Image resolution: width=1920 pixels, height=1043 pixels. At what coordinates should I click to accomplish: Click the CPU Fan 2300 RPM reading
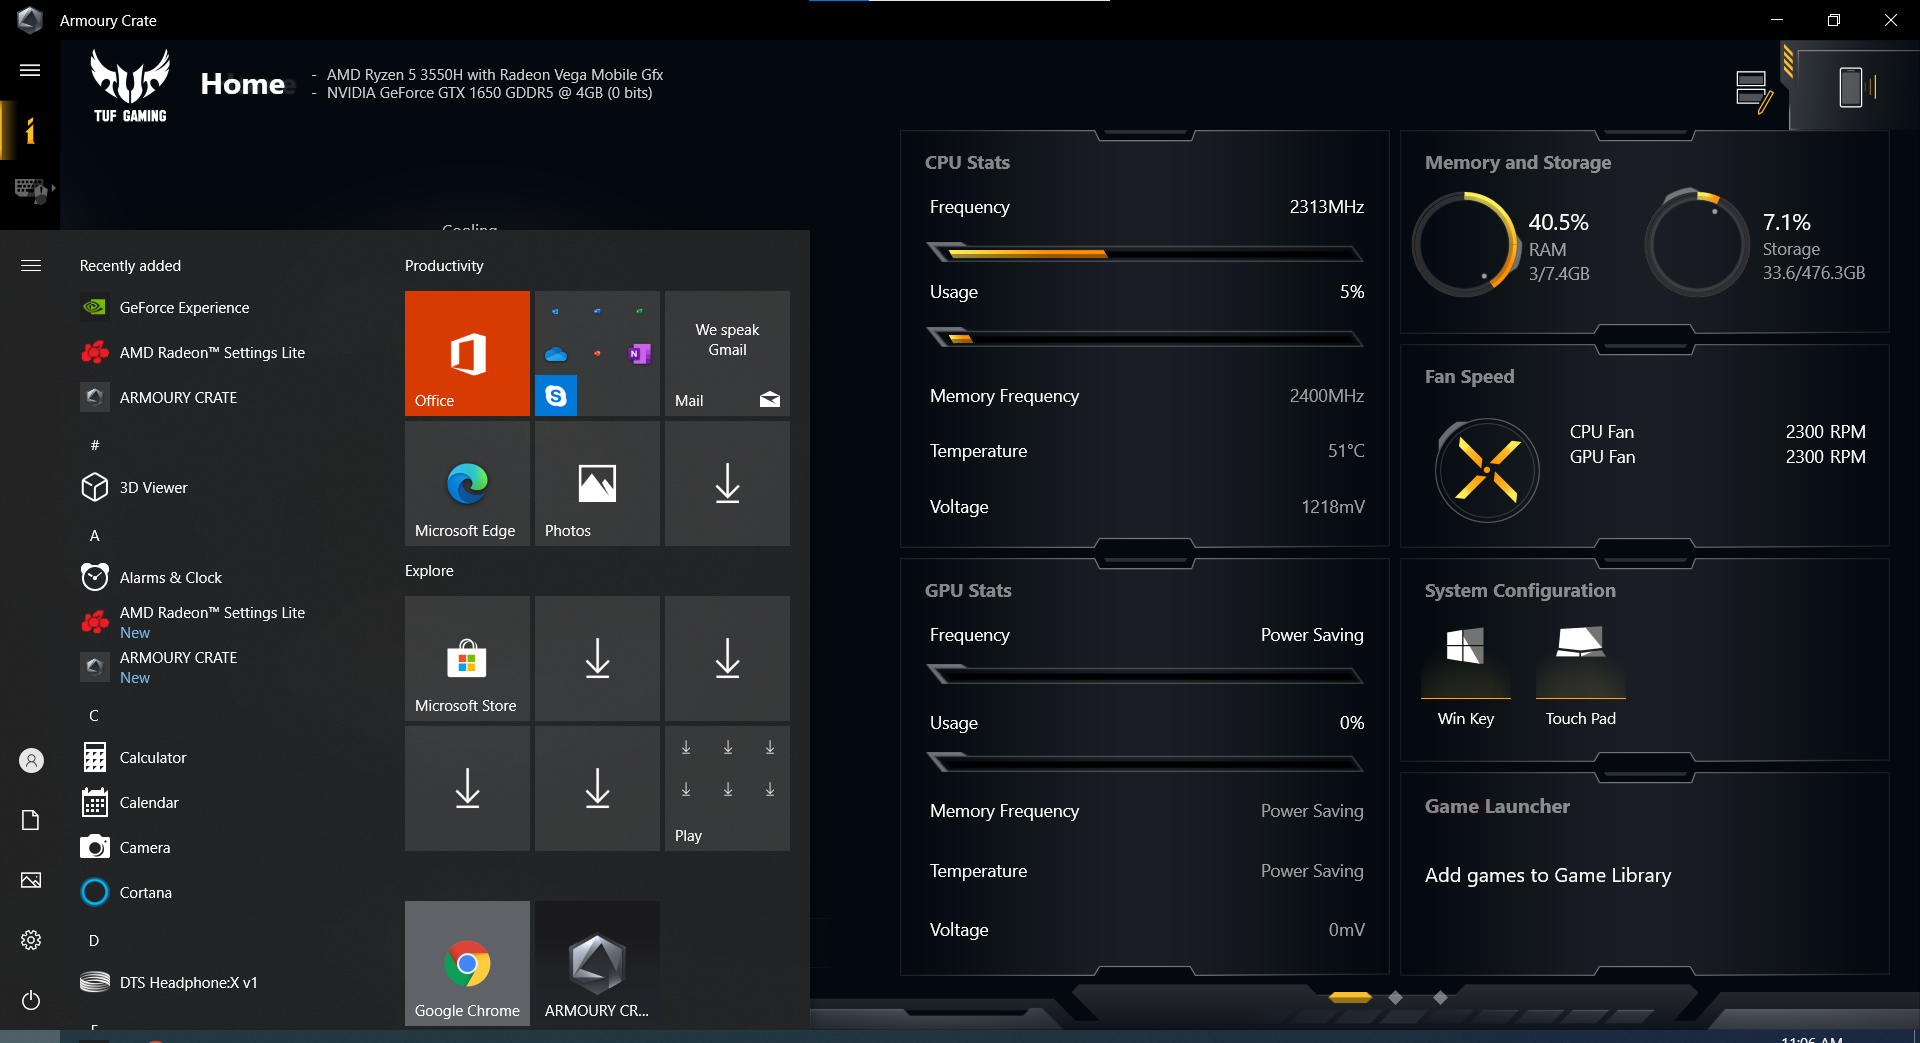coord(1825,431)
